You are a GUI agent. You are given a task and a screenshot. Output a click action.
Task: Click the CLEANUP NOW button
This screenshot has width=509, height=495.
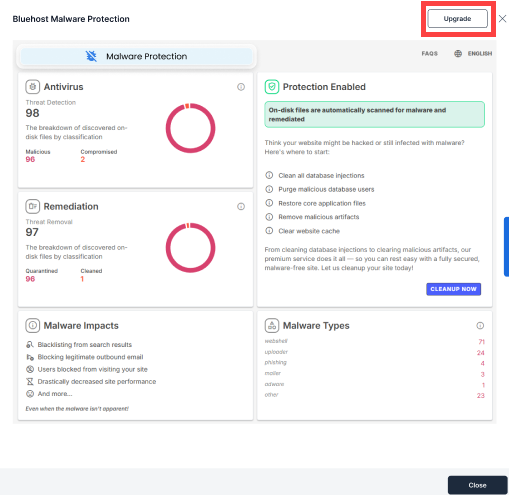pyautogui.click(x=453, y=289)
